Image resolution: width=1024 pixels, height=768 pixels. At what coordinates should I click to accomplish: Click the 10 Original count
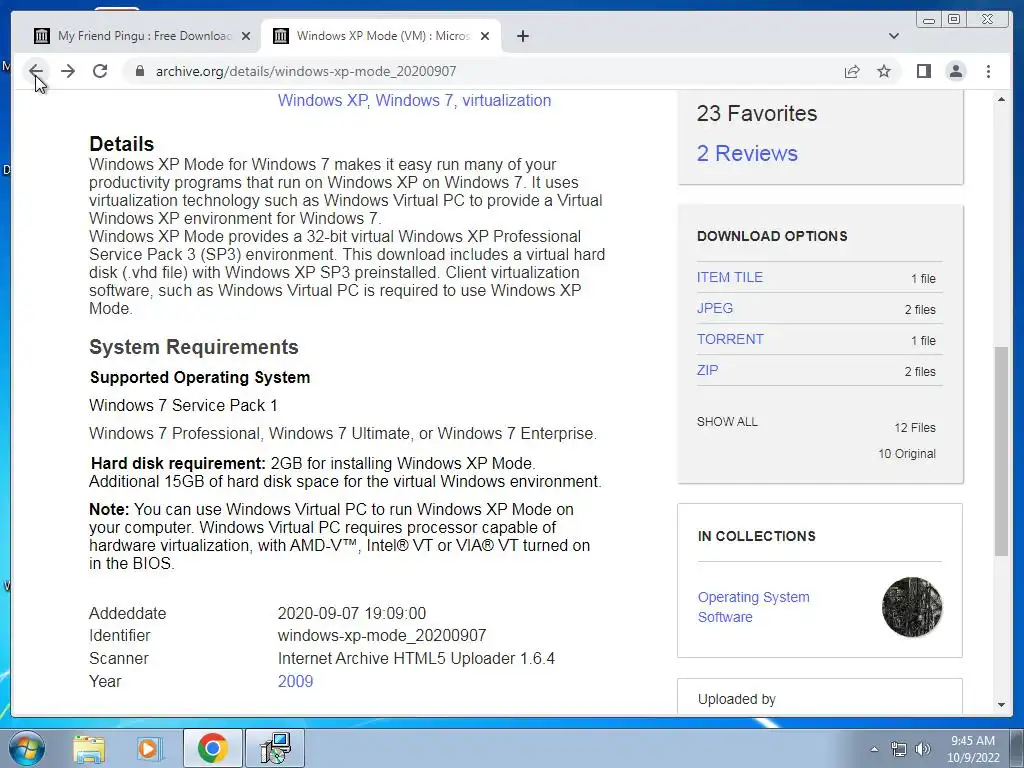906,454
